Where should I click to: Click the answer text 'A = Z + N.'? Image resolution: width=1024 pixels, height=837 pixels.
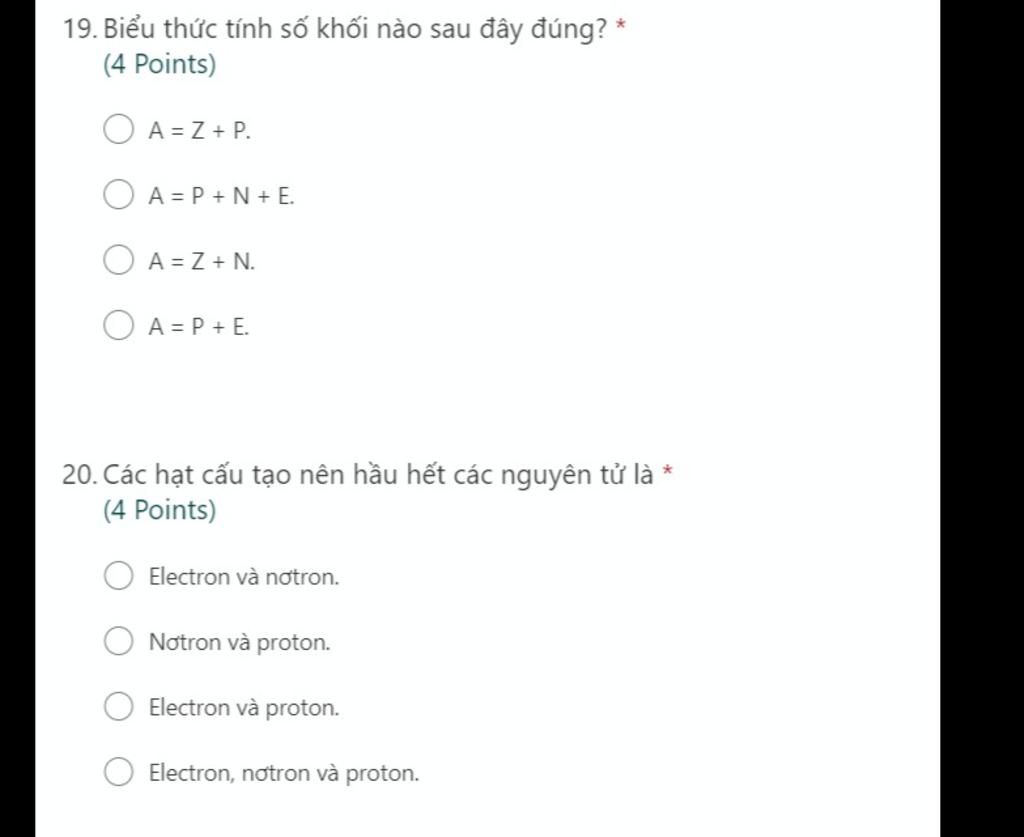click(x=202, y=262)
